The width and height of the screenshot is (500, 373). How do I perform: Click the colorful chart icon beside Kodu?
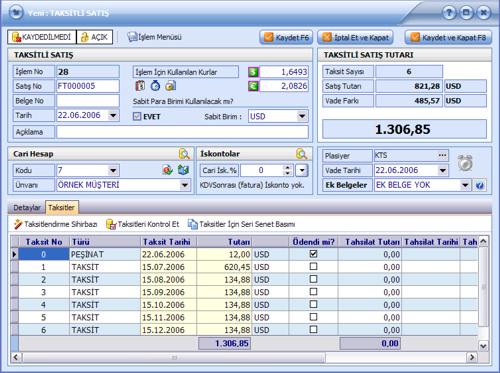tap(168, 170)
